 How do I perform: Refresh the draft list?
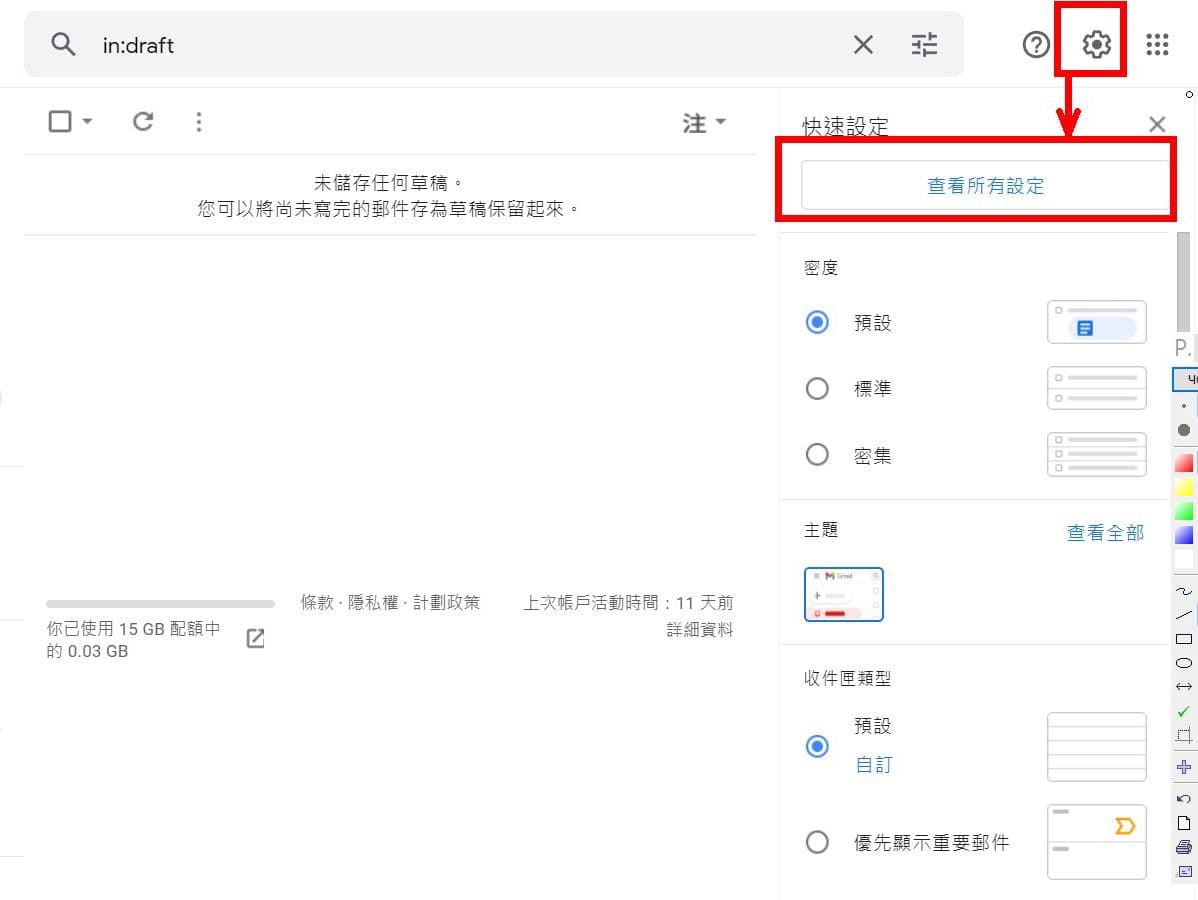(143, 121)
